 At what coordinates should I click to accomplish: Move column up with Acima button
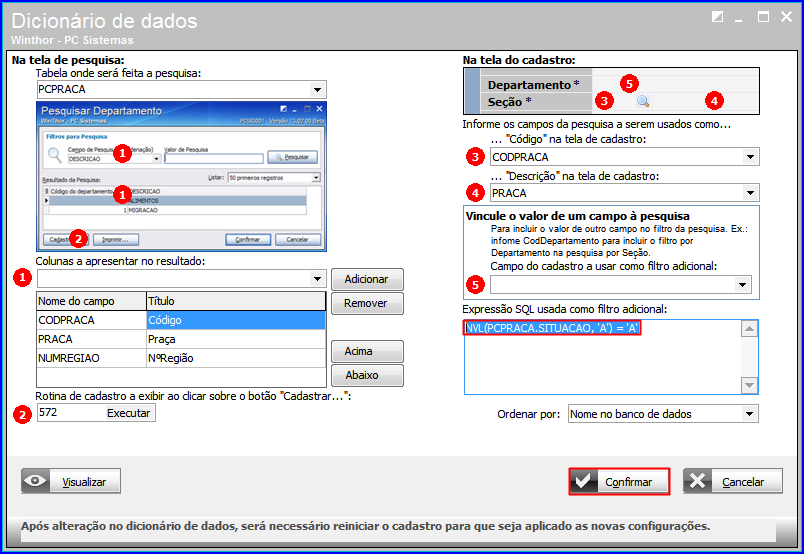367,351
